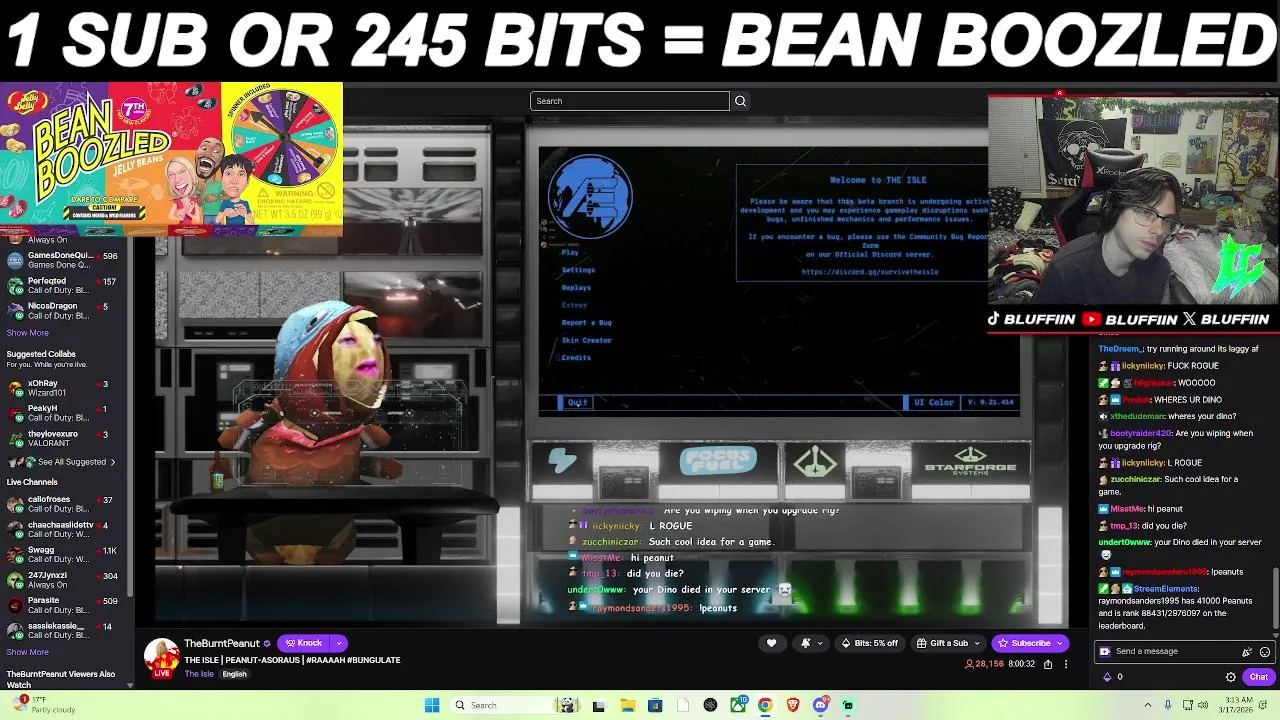Open volume speaker tray icon
1280x720 pixels.
click(x=1205, y=705)
